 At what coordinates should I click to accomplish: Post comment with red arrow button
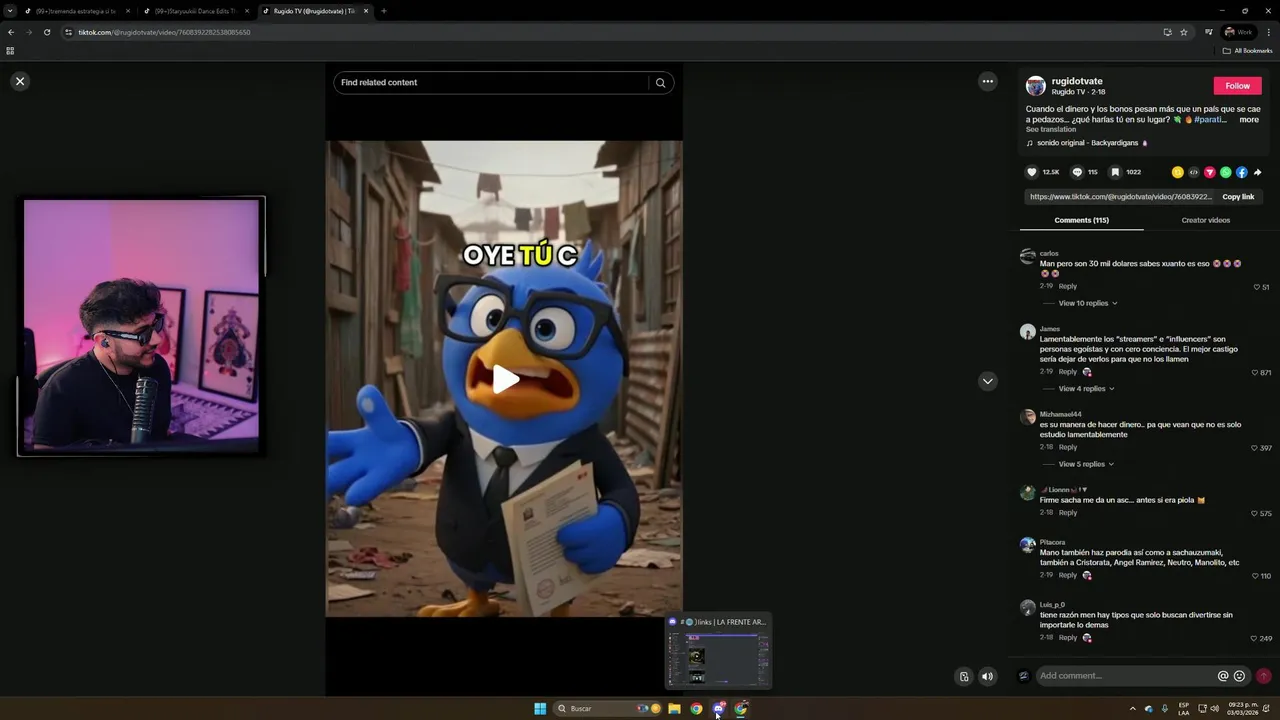tap(1263, 676)
